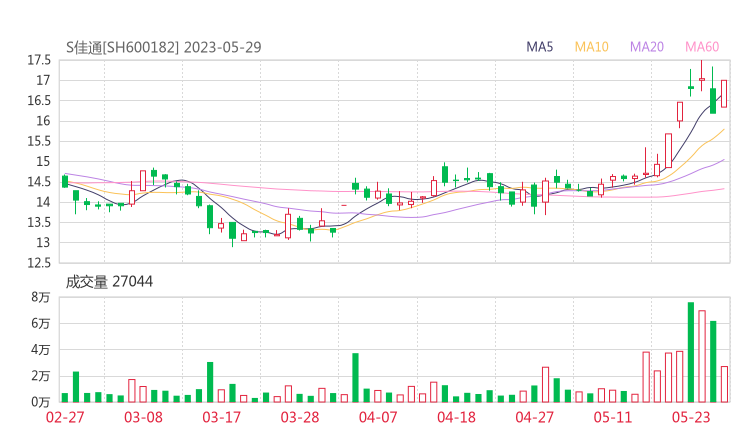Click the 04-27 date axis label
This screenshot has width=740, height=440.
tap(534, 417)
